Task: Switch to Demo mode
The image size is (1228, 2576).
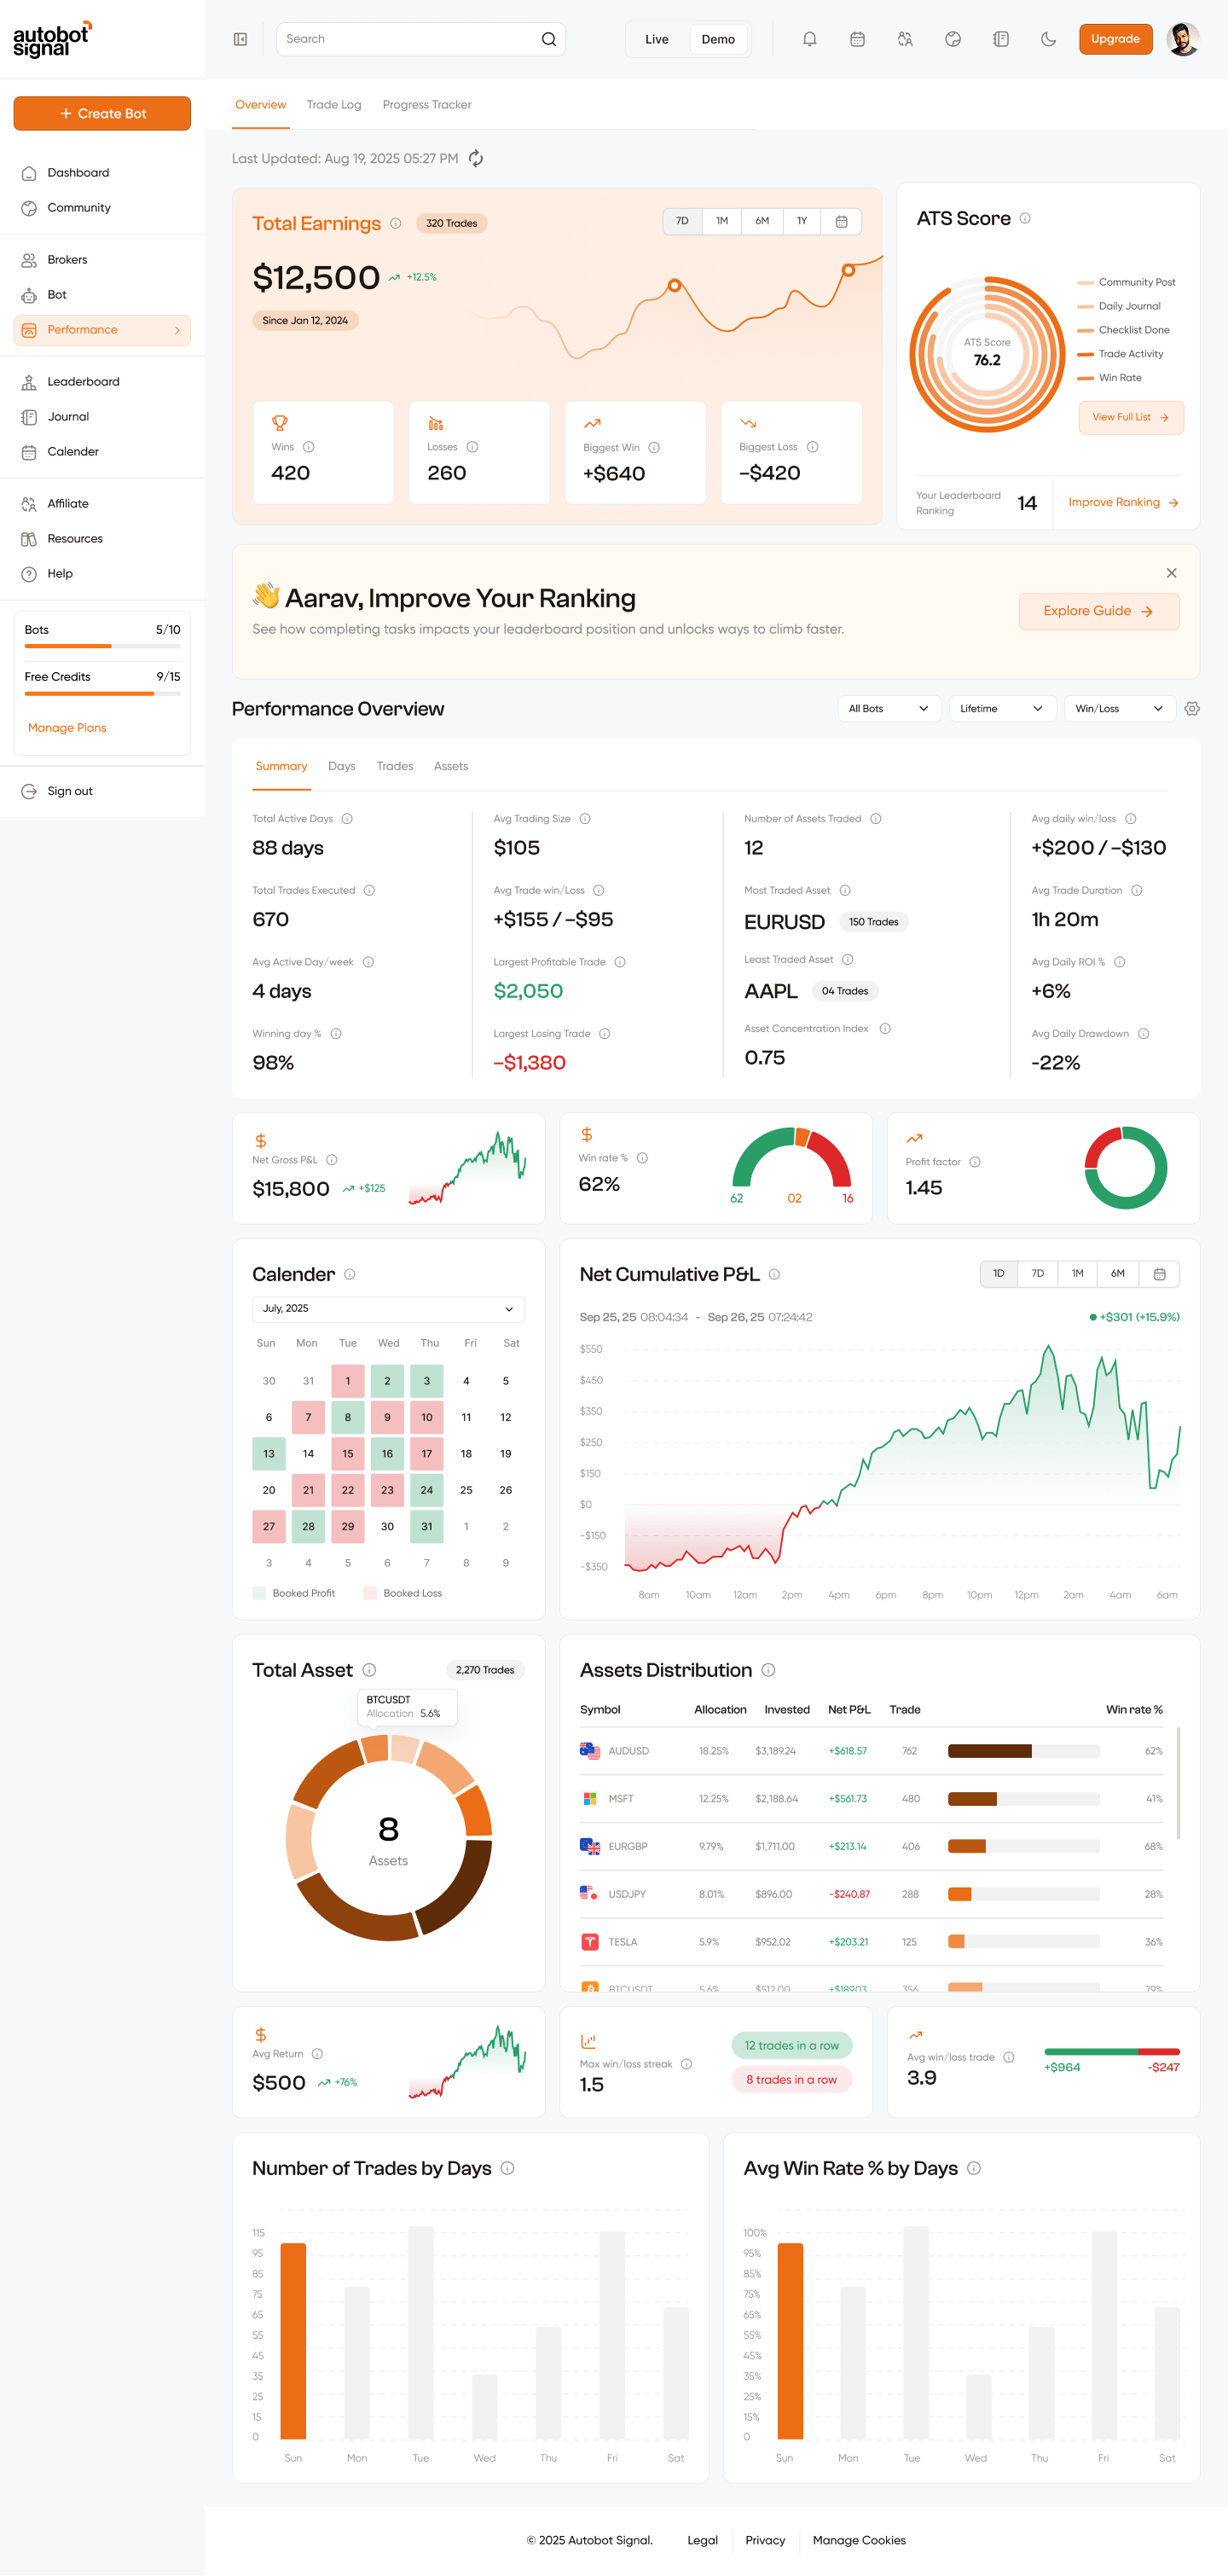Action: click(718, 39)
